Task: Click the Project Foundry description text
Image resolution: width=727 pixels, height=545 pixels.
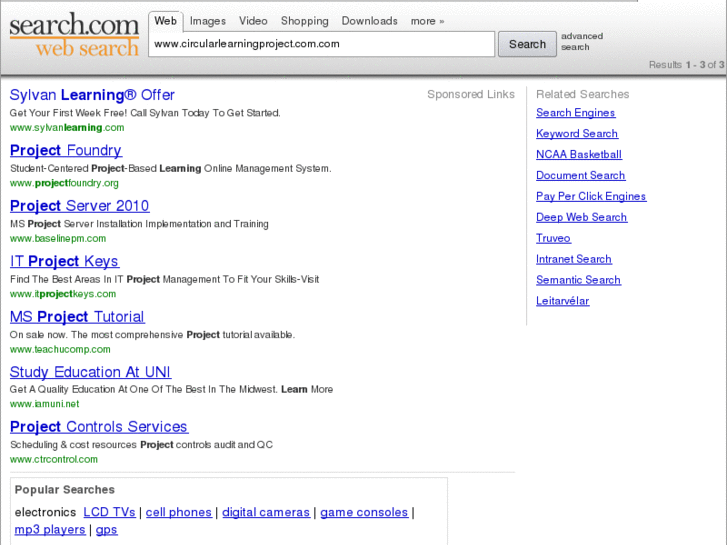Action: (x=171, y=168)
